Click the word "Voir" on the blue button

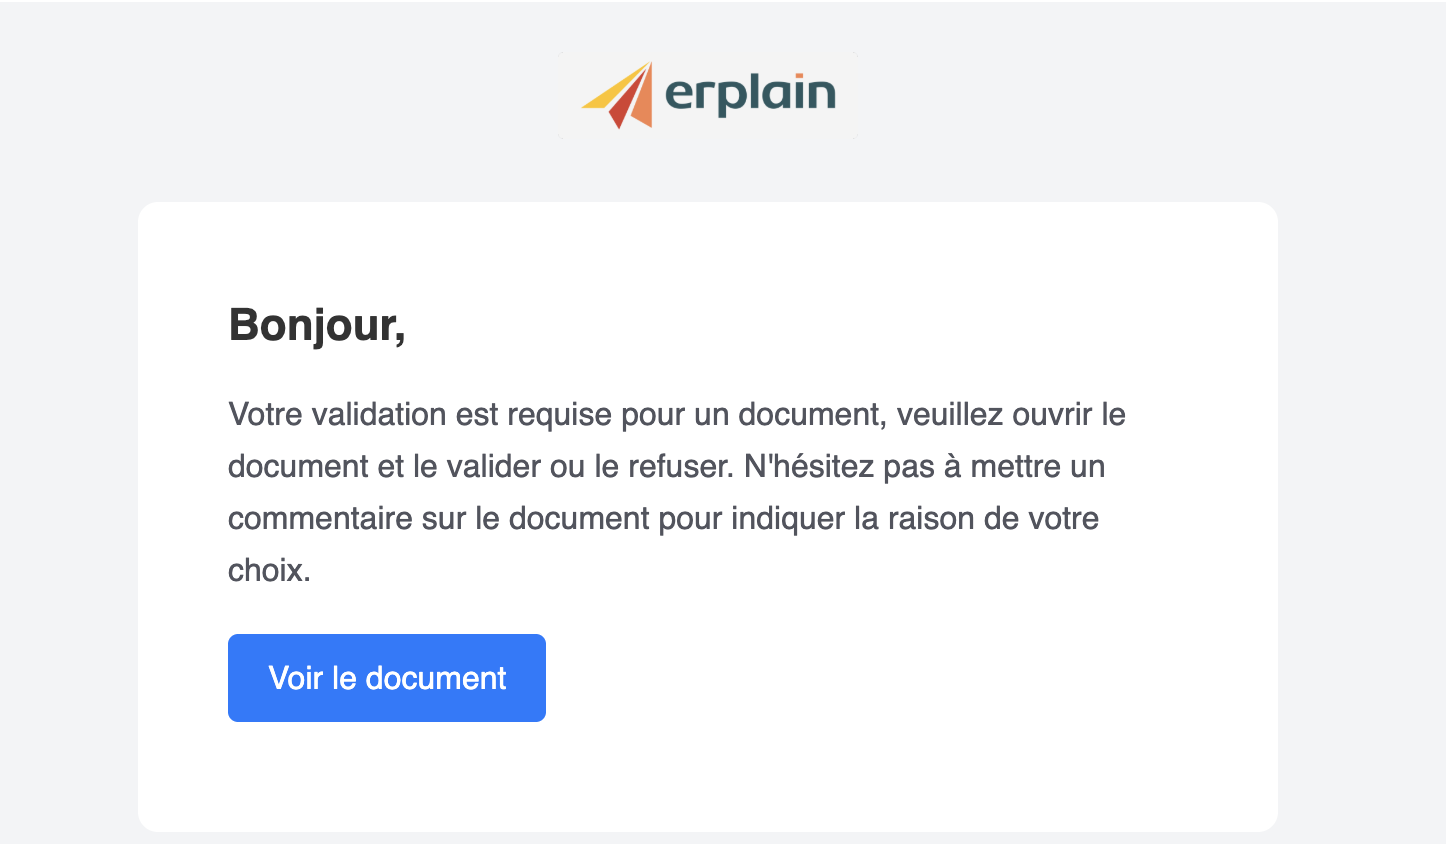click(x=296, y=678)
